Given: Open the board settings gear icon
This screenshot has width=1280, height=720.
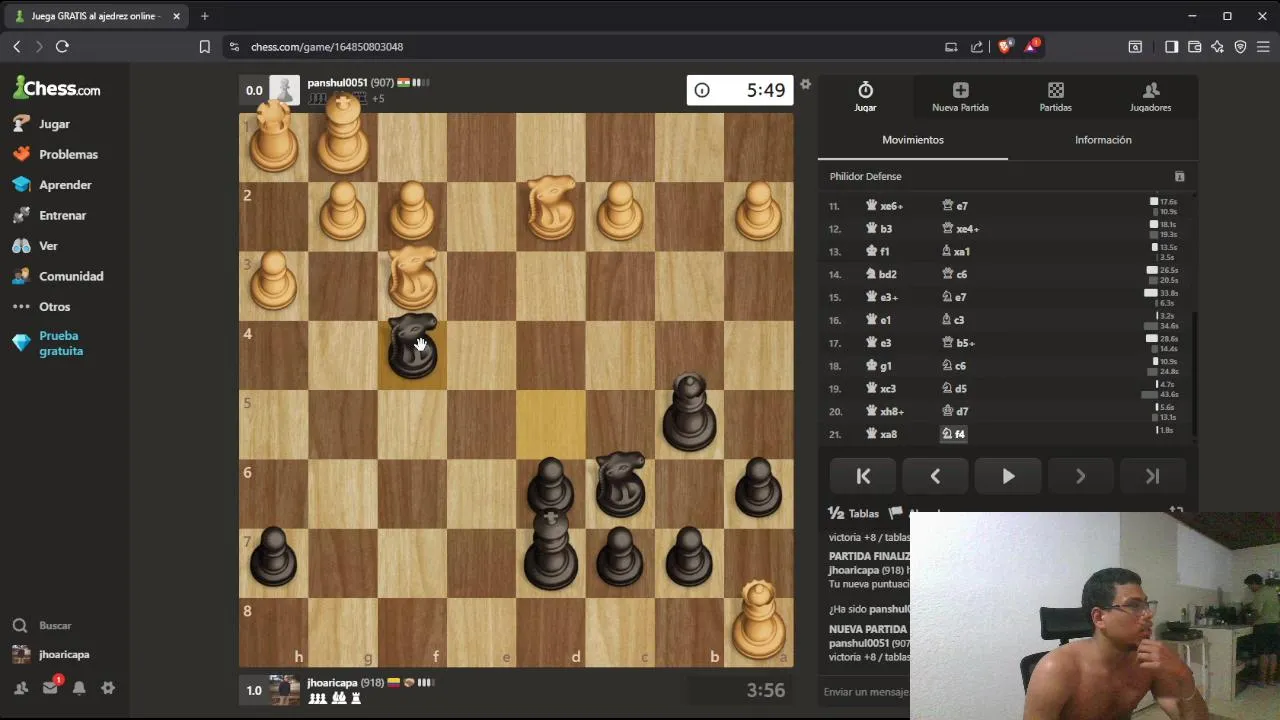Looking at the screenshot, I should coord(805,84).
